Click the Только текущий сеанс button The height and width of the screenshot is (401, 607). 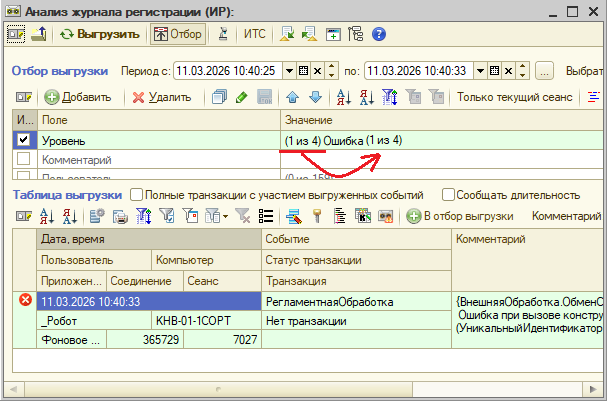(x=514, y=97)
